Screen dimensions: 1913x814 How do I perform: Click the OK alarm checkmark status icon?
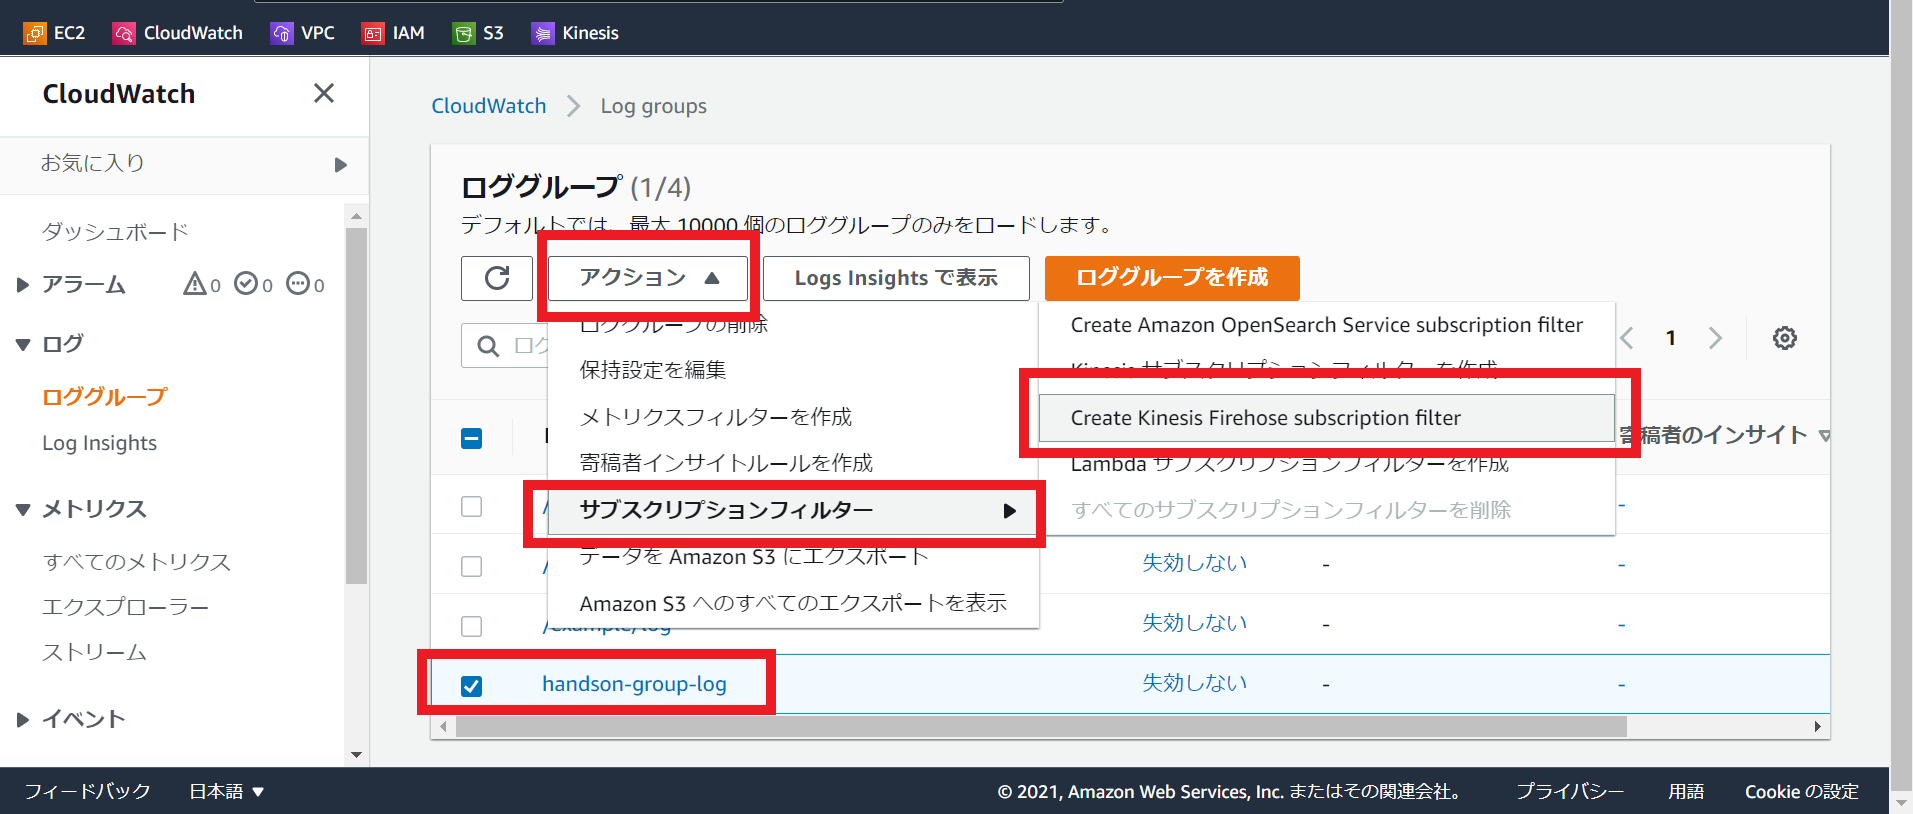[x=247, y=284]
